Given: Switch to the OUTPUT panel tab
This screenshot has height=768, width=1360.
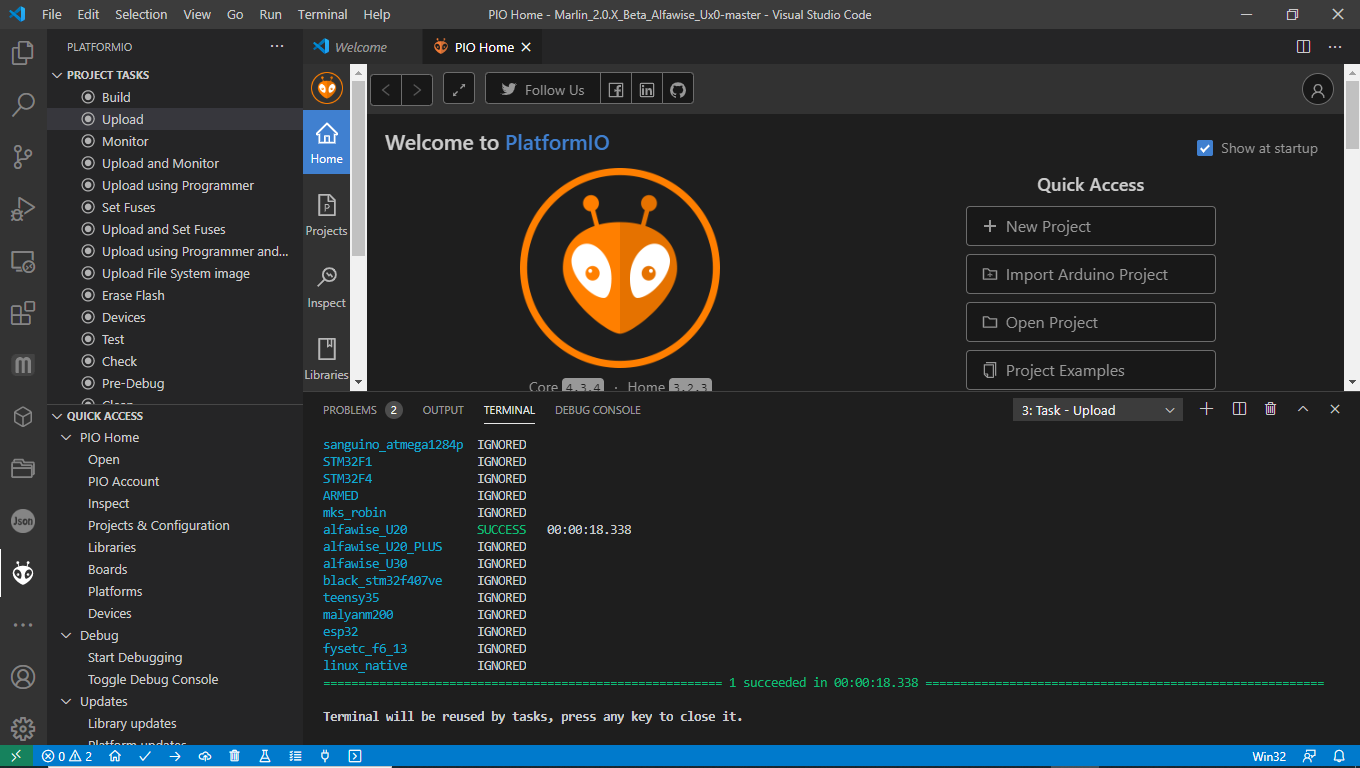Looking at the screenshot, I should [x=443, y=410].
